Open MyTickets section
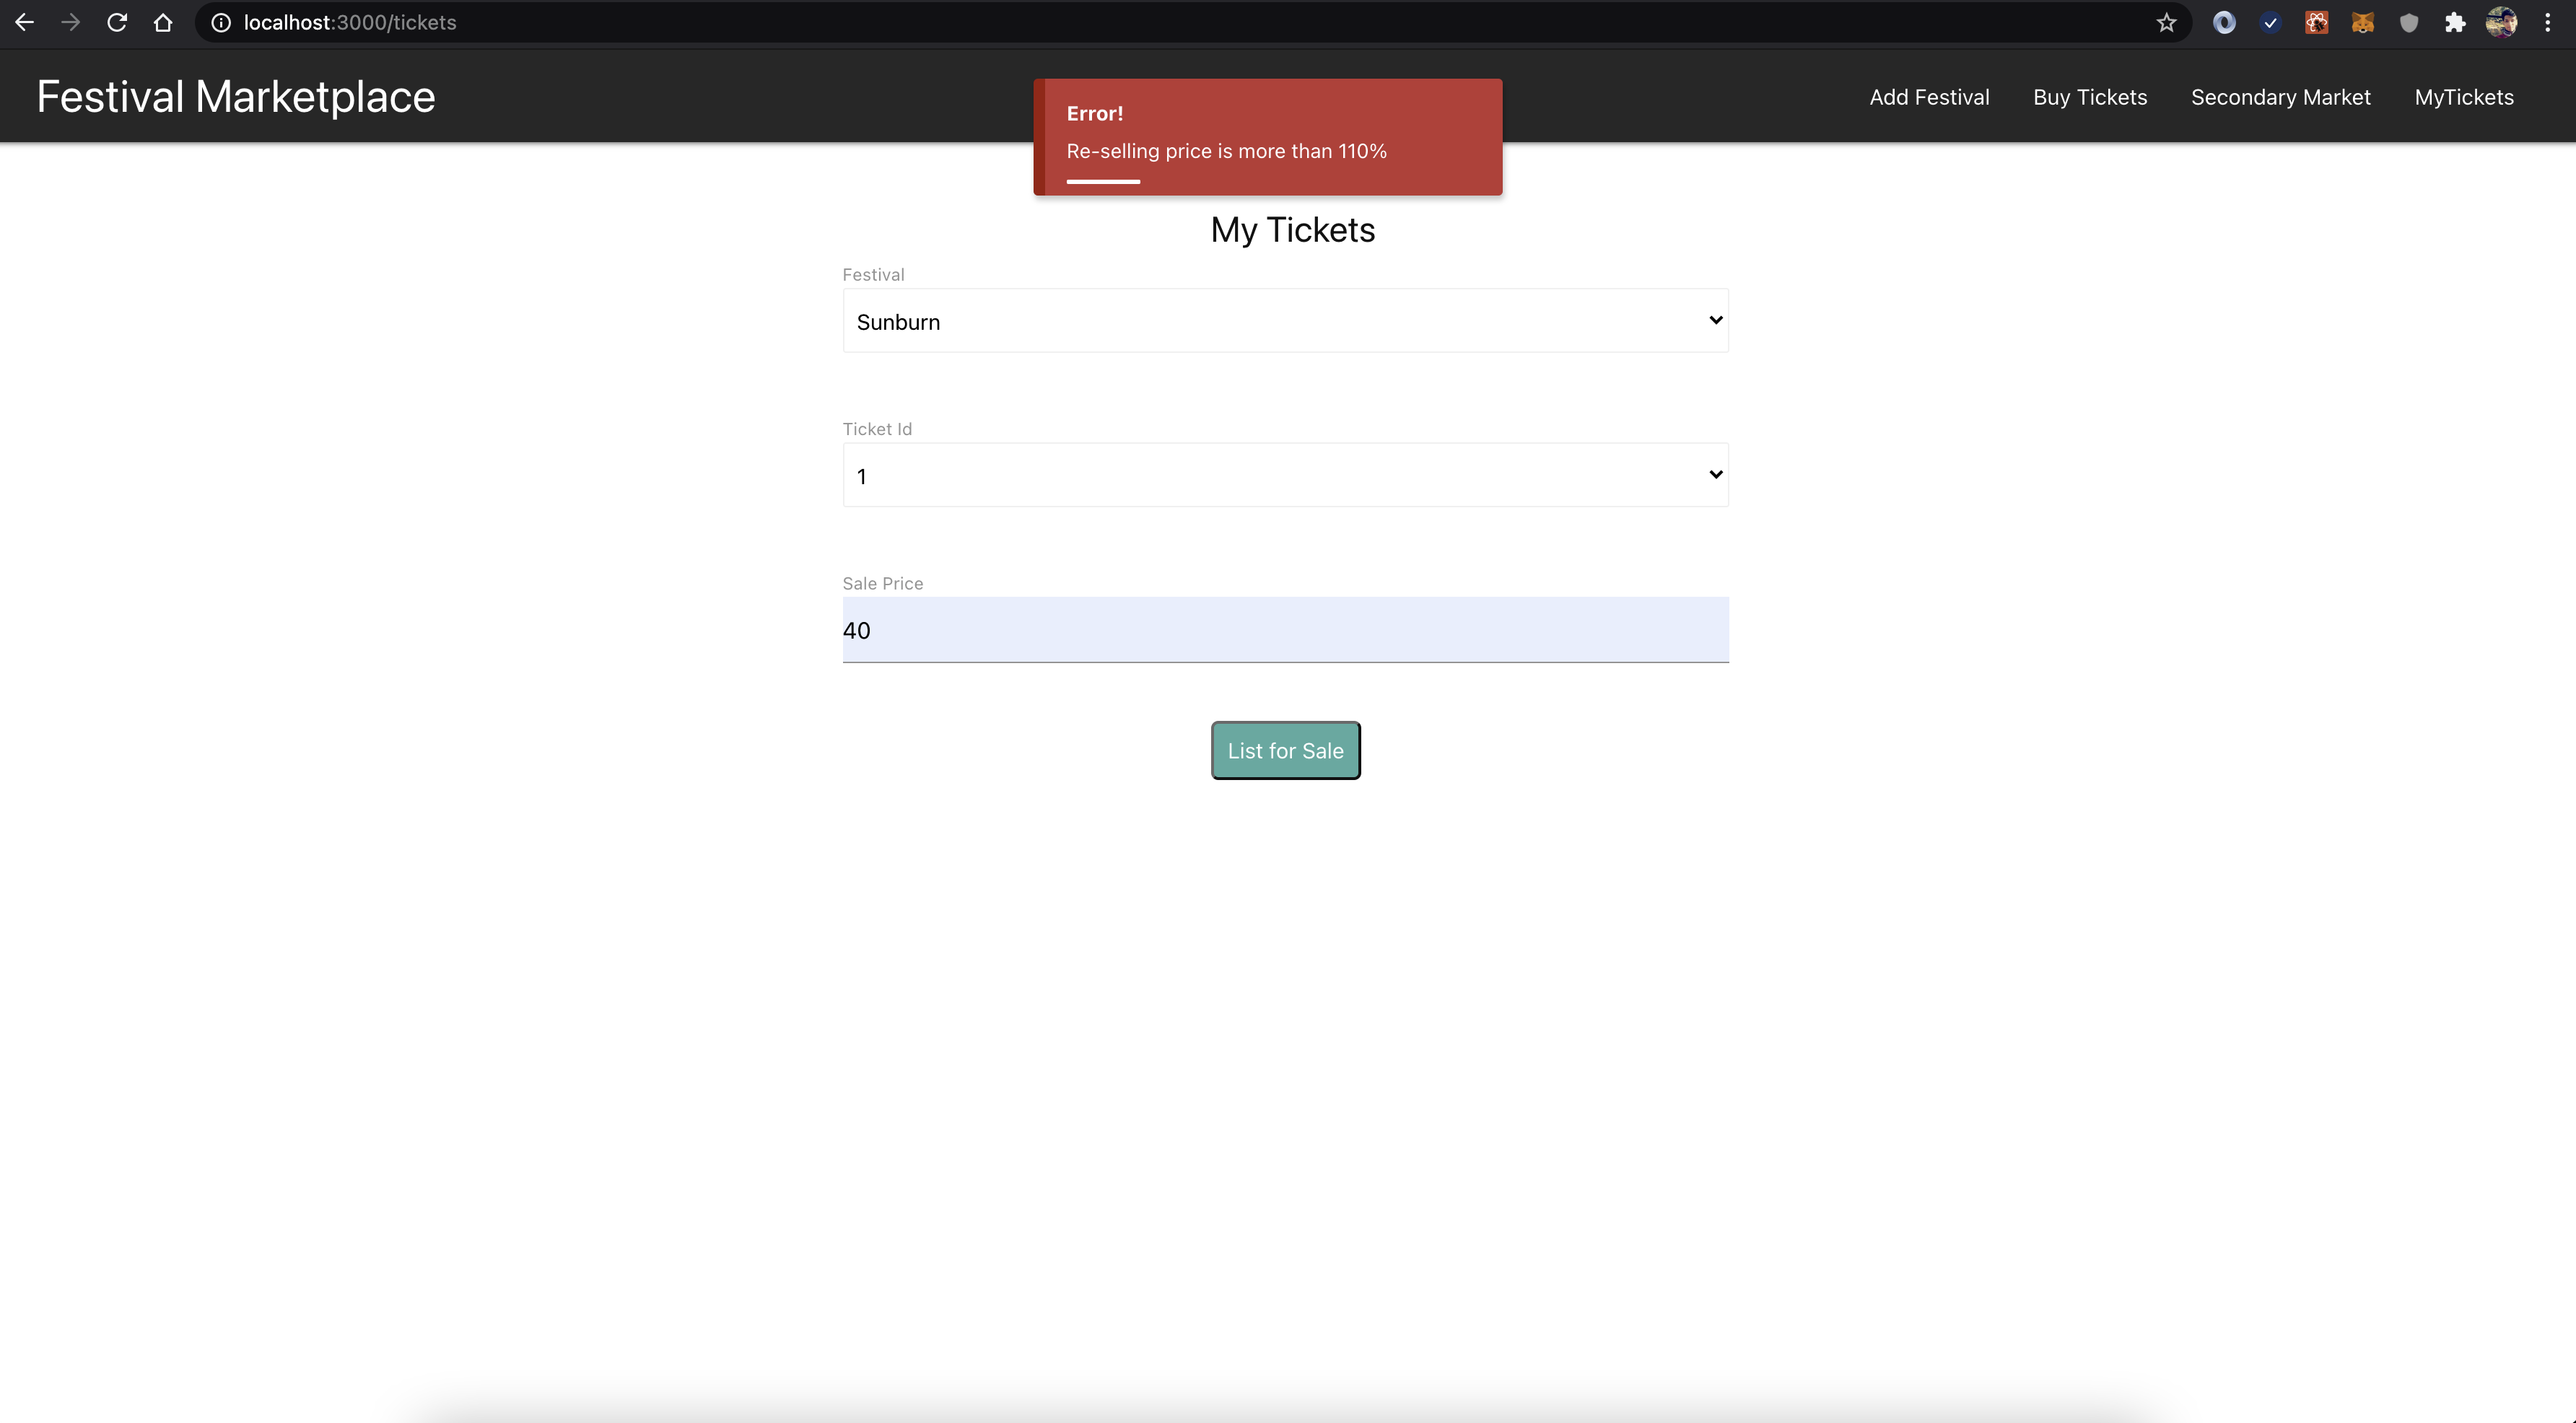The image size is (2576, 1423). point(2464,97)
